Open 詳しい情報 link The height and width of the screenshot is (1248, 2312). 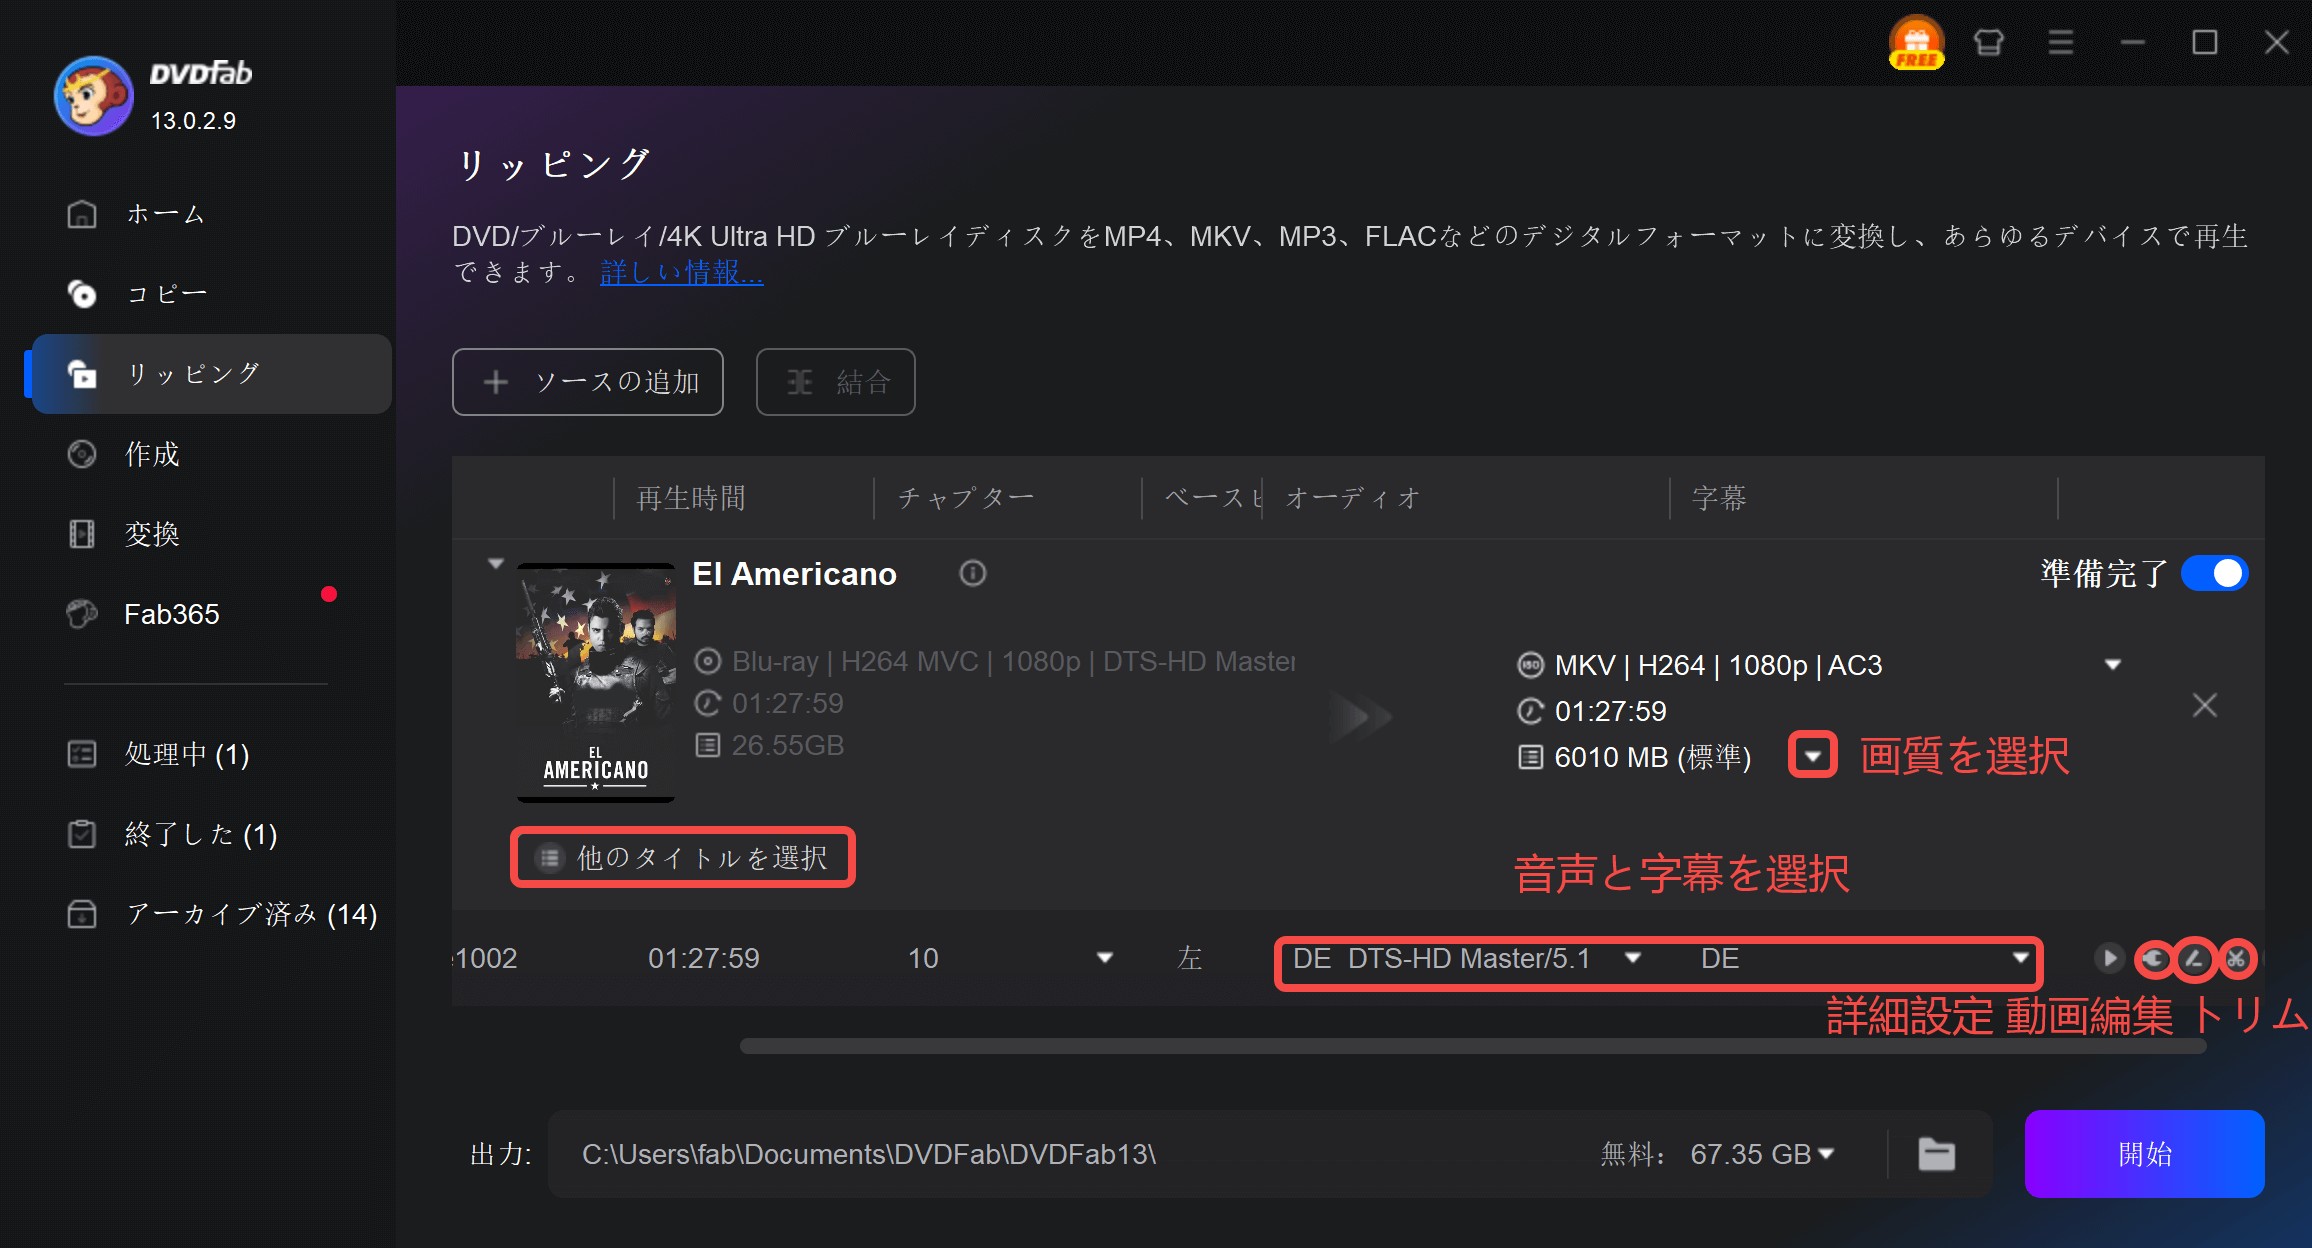pyautogui.click(x=681, y=272)
